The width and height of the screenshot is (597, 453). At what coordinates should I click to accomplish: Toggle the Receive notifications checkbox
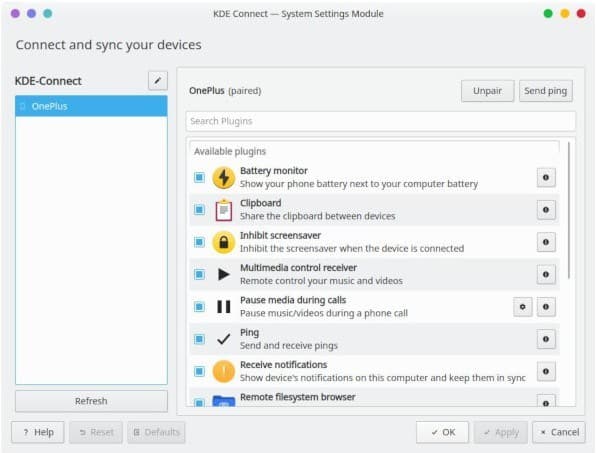(200, 372)
